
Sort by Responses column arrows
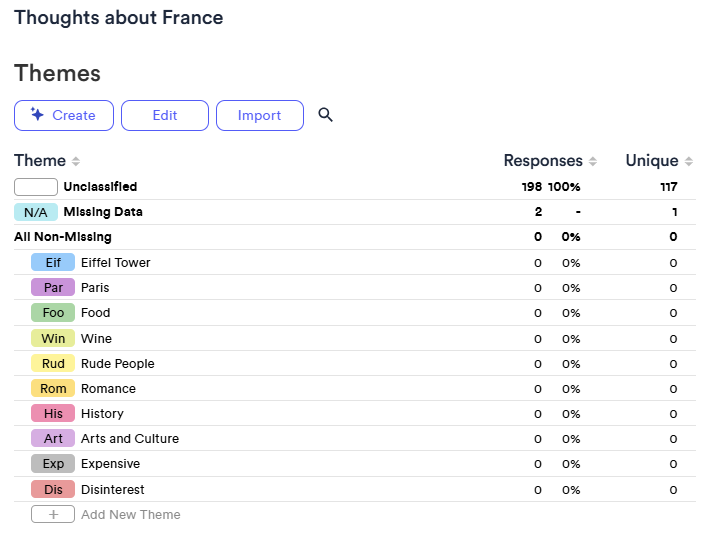point(592,161)
